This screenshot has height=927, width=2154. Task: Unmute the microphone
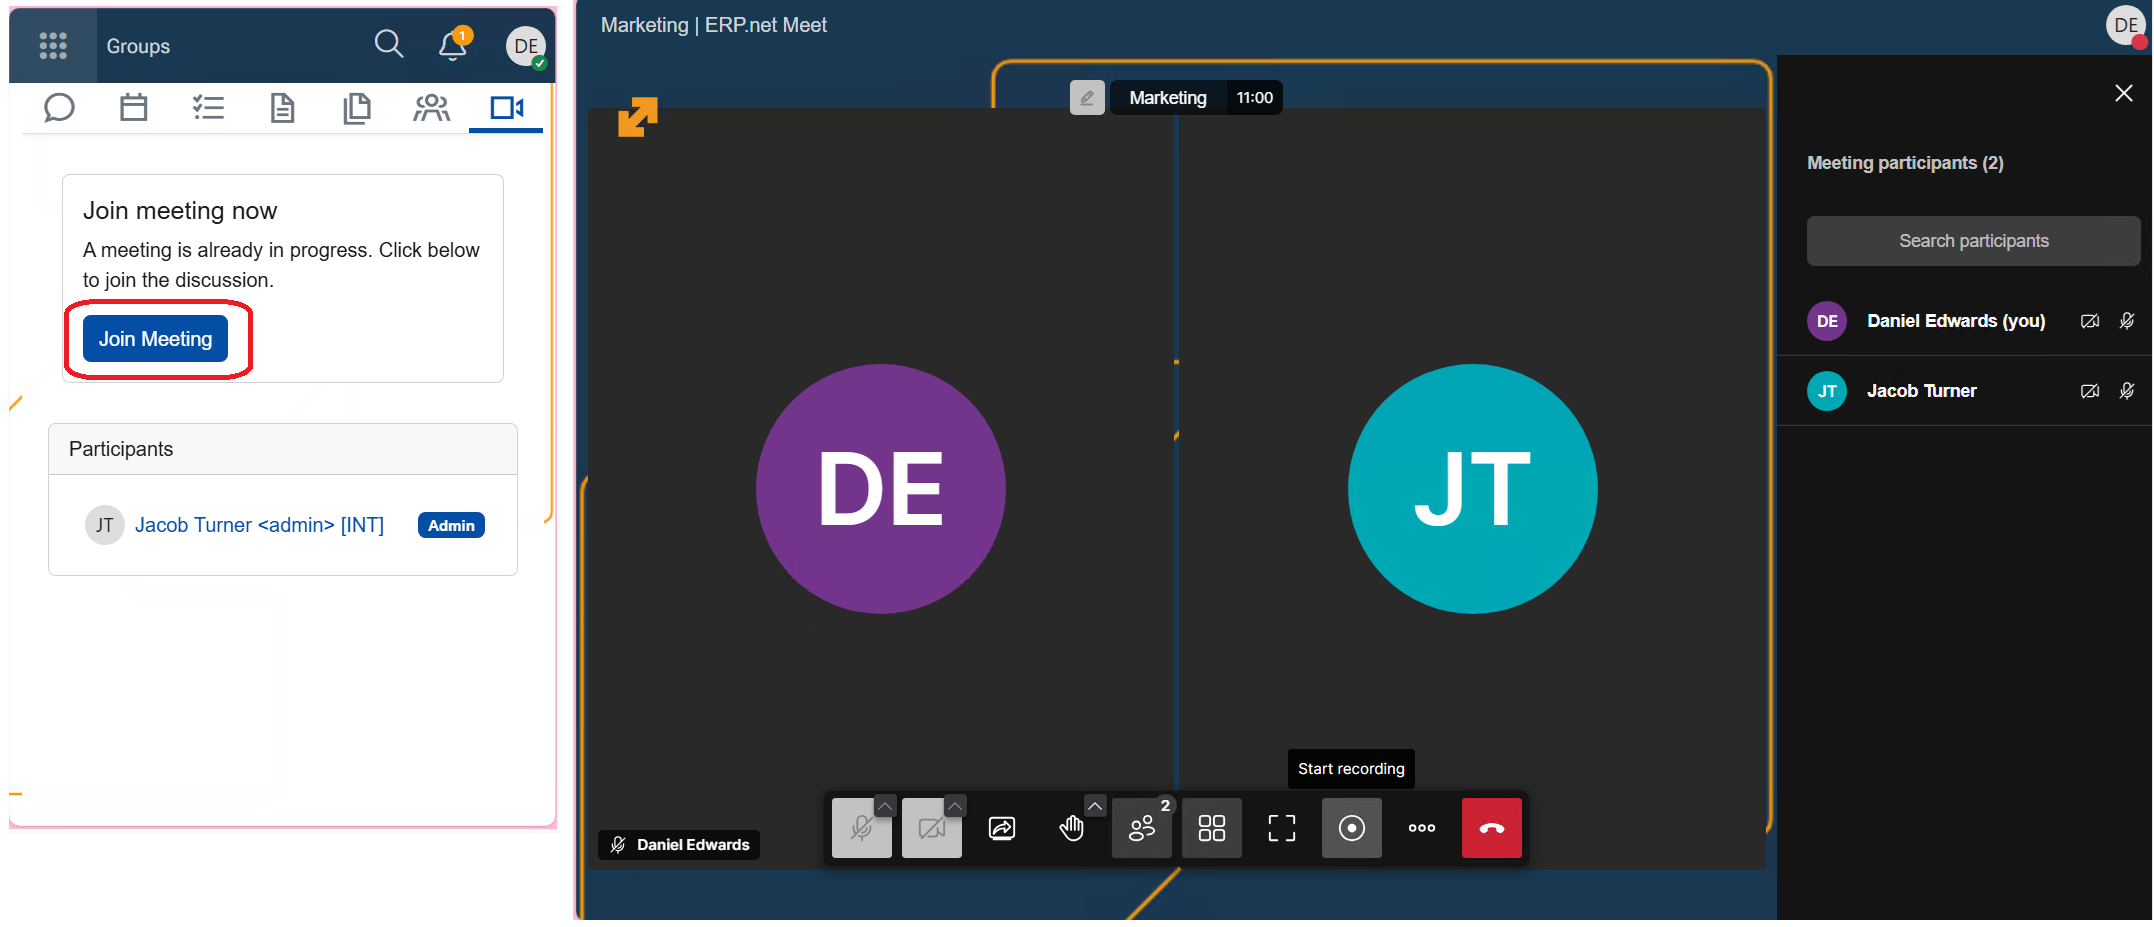860,829
